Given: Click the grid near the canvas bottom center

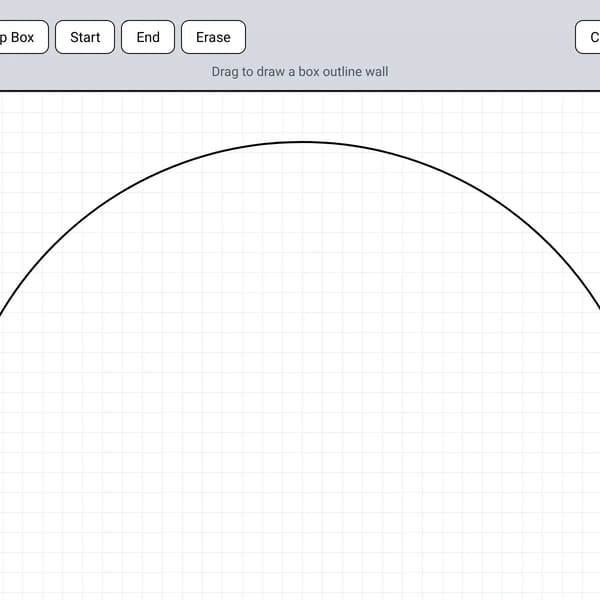Looking at the screenshot, I should pyautogui.click(x=300, y=574).
